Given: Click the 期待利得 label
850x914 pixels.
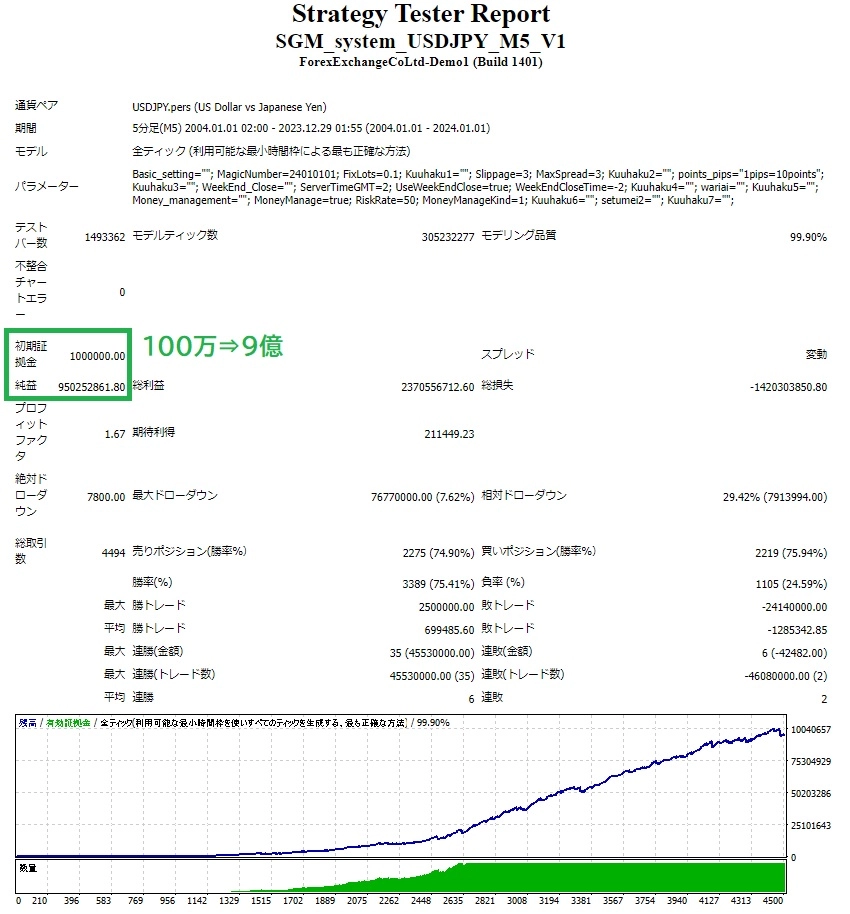Looking at the screenshot, I should point(153,432).
